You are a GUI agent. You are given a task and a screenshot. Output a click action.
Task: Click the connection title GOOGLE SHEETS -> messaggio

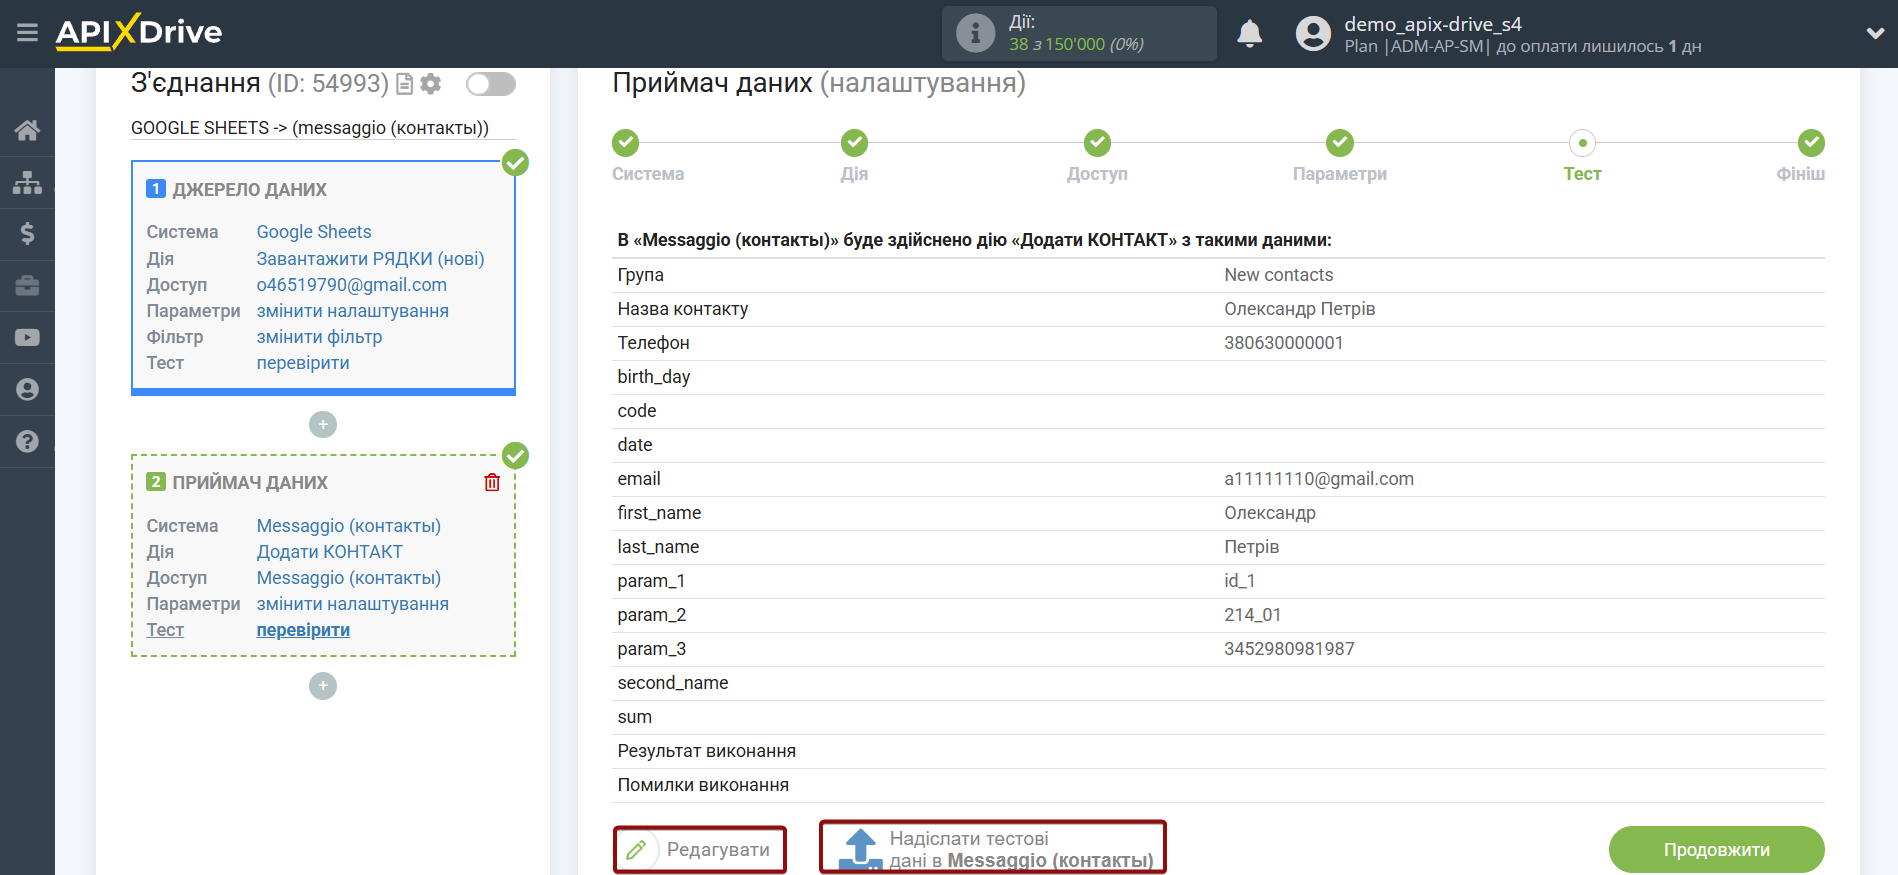coord(310,128)
